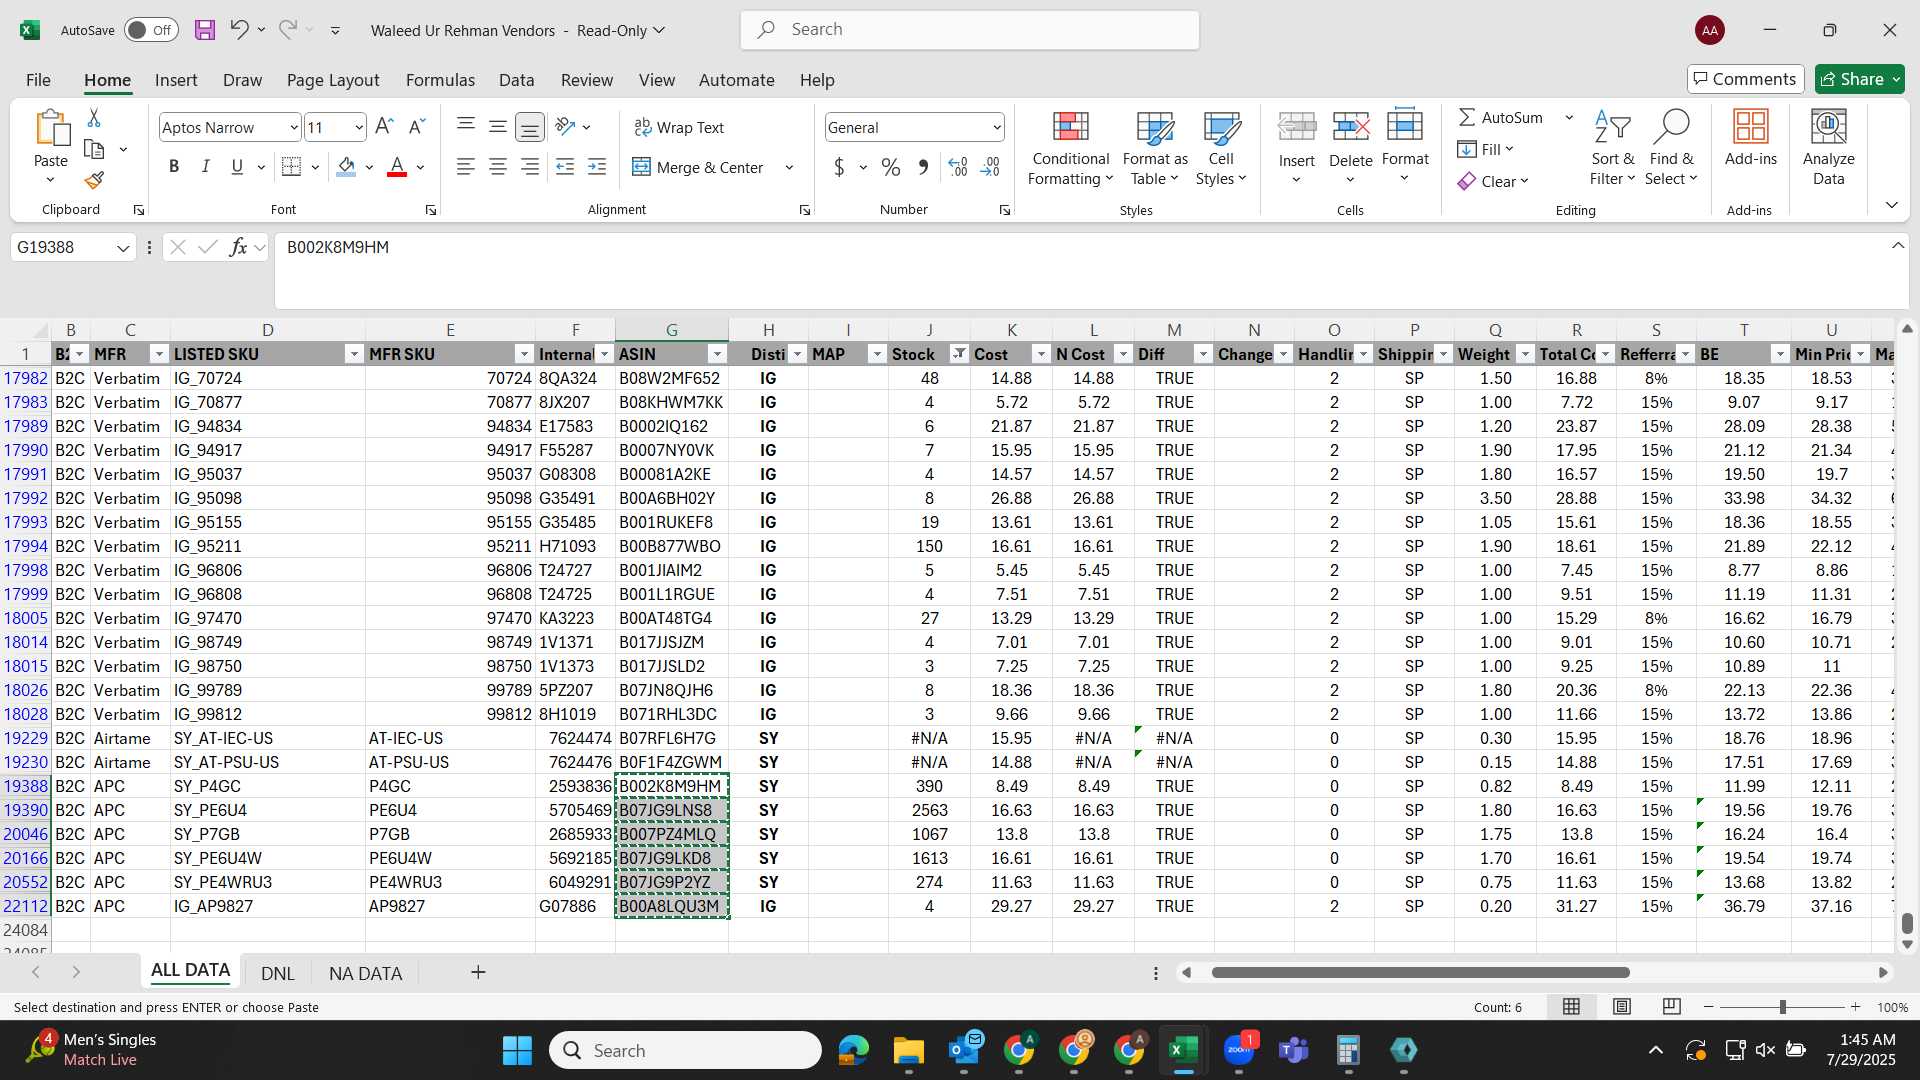Click the Comments button
Viewport: 1920px width, 1080px height.
1745,79
